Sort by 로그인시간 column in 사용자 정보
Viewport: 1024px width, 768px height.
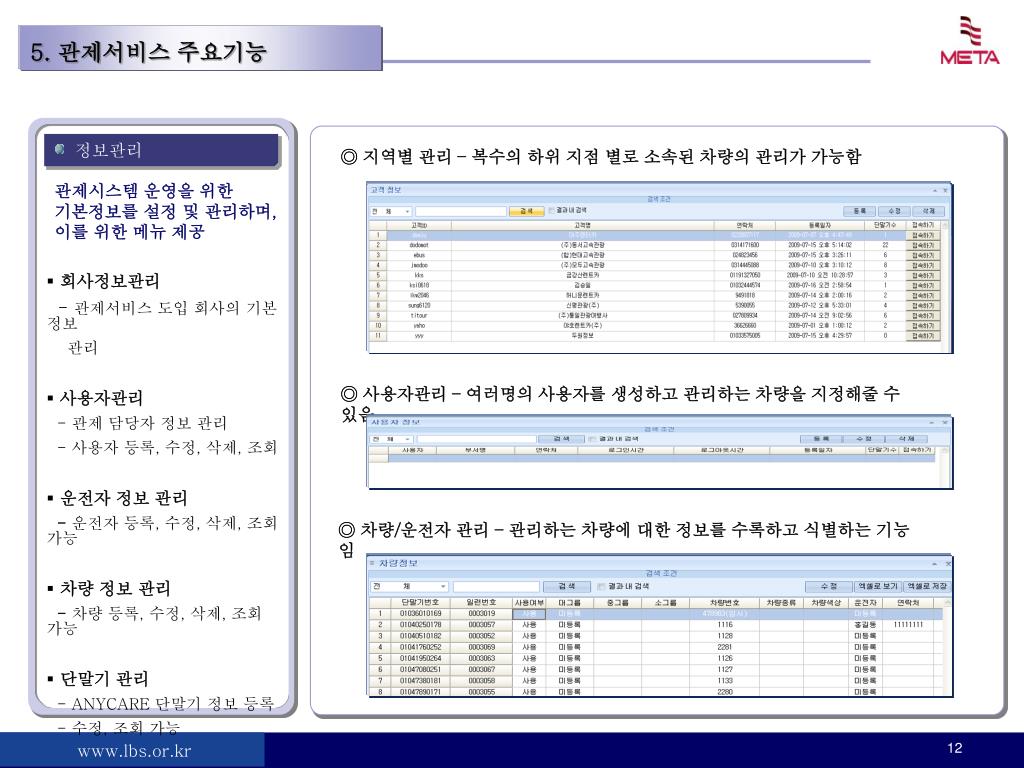click(x=626, y=450)
